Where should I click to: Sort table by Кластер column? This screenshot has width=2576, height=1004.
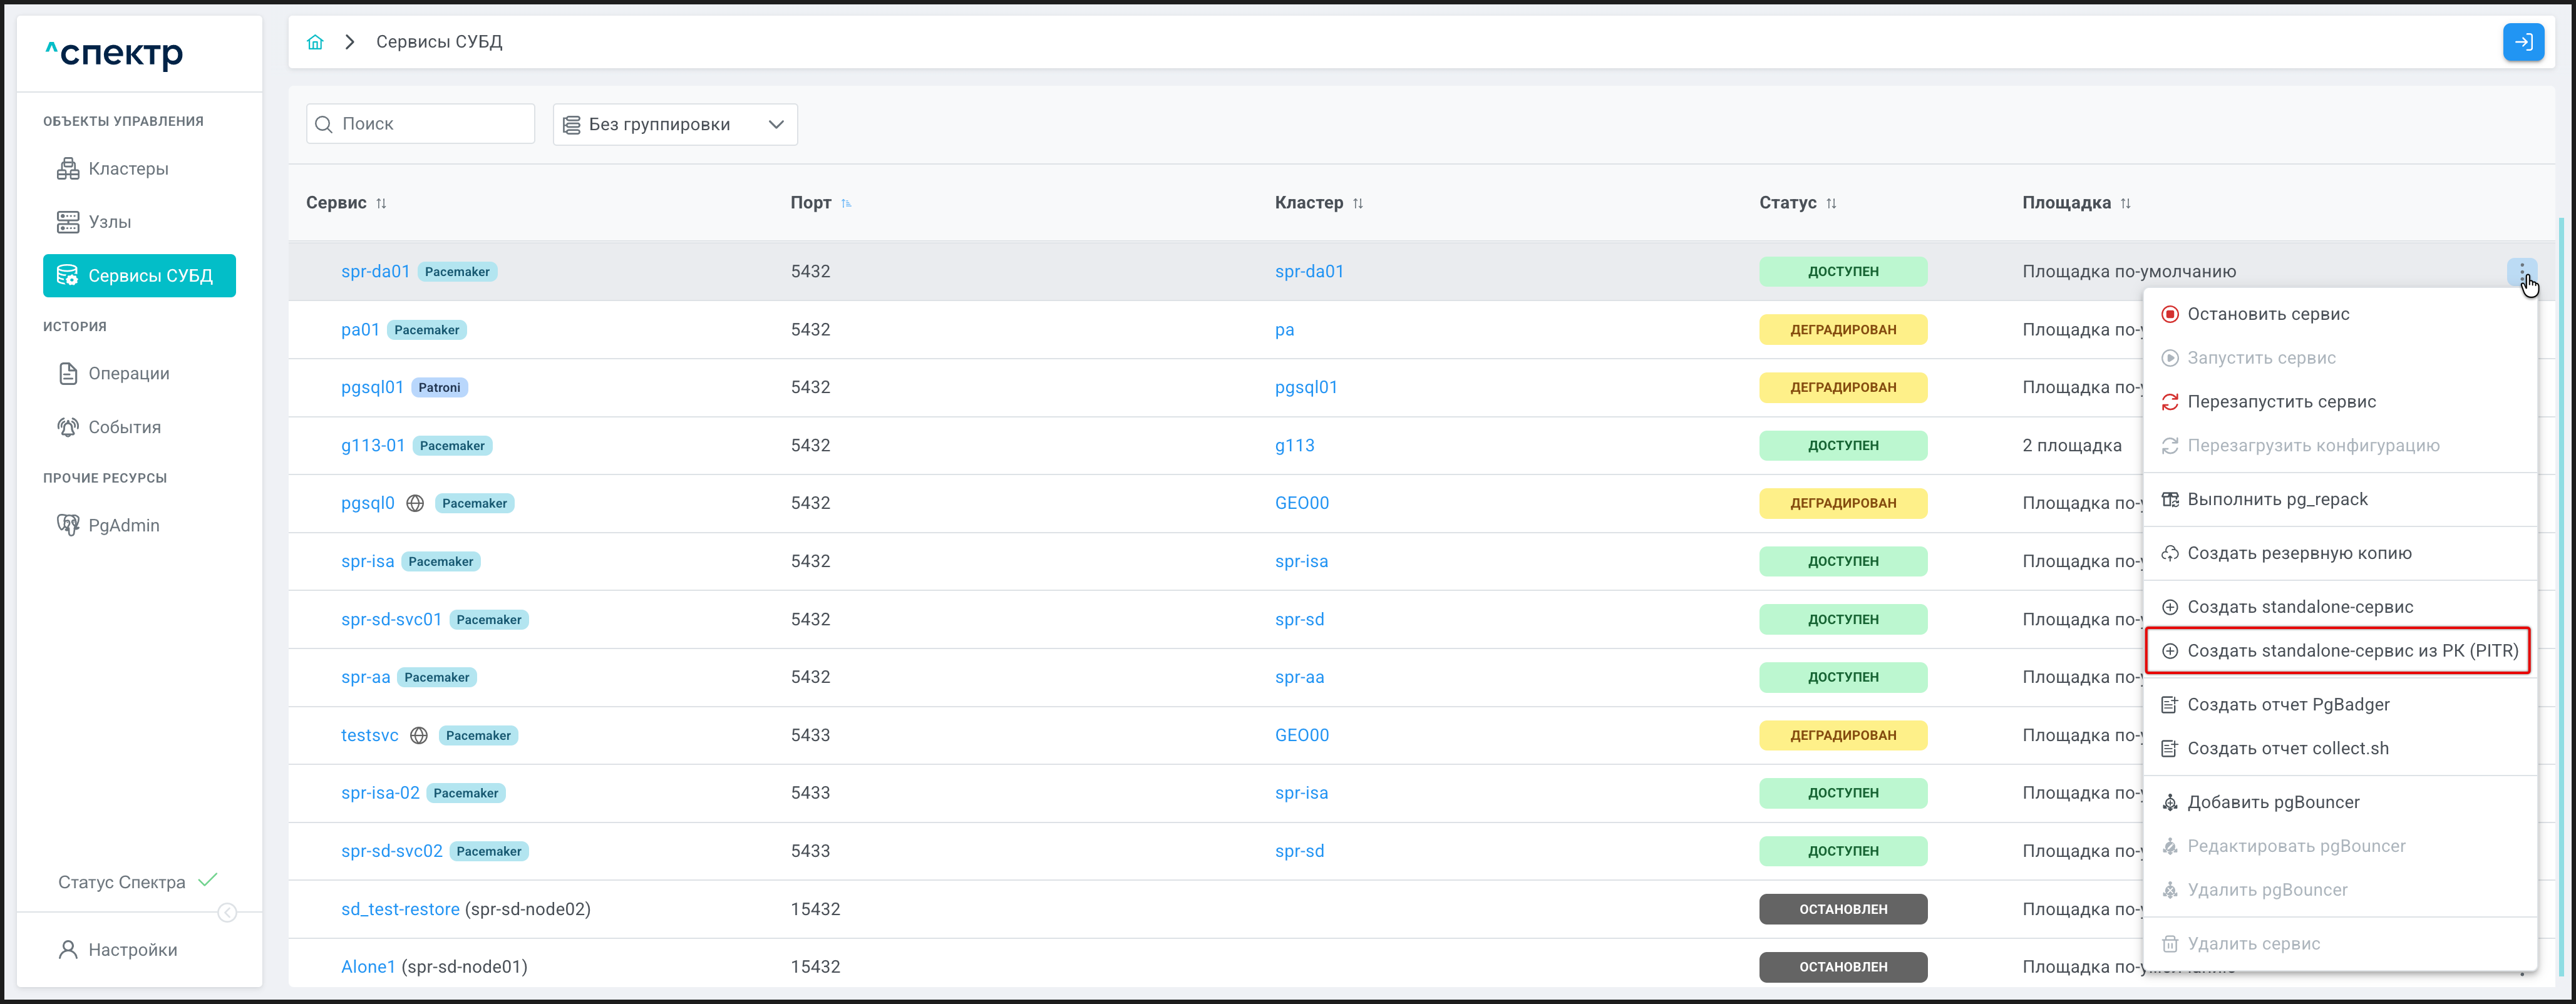pos(1357,203)
